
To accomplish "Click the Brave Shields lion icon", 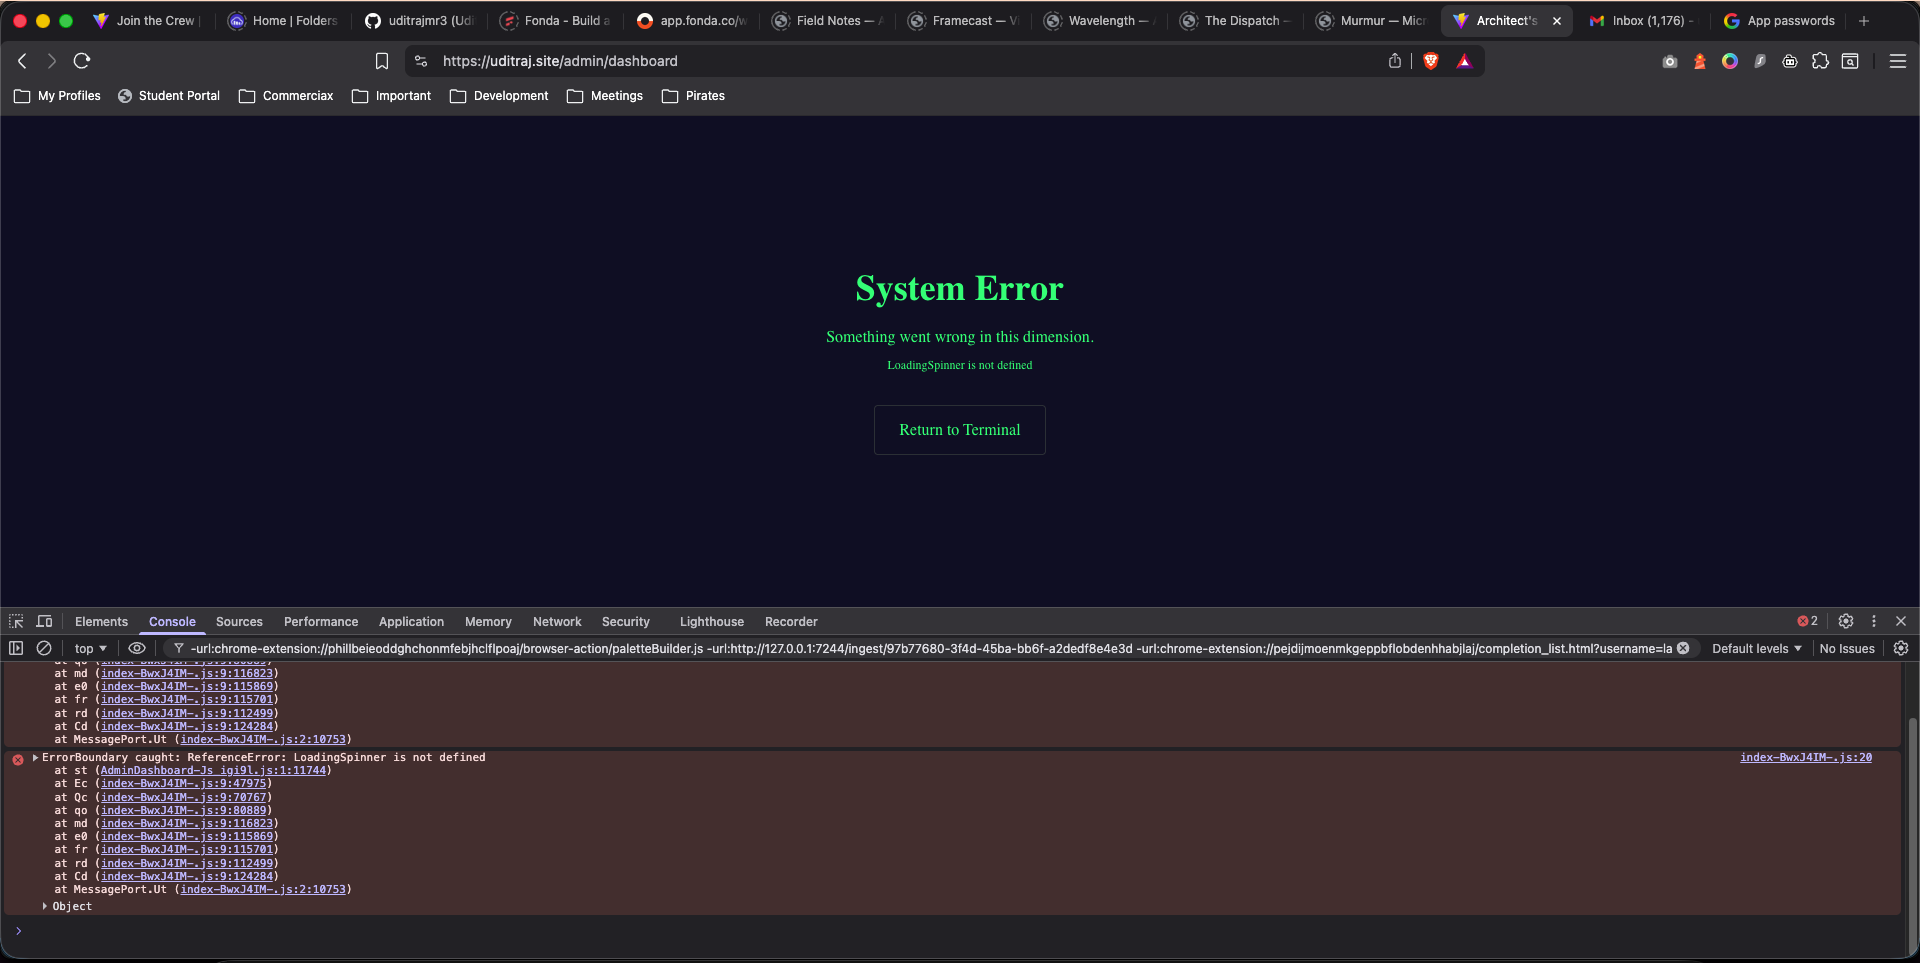I will tap(1431, 61).
